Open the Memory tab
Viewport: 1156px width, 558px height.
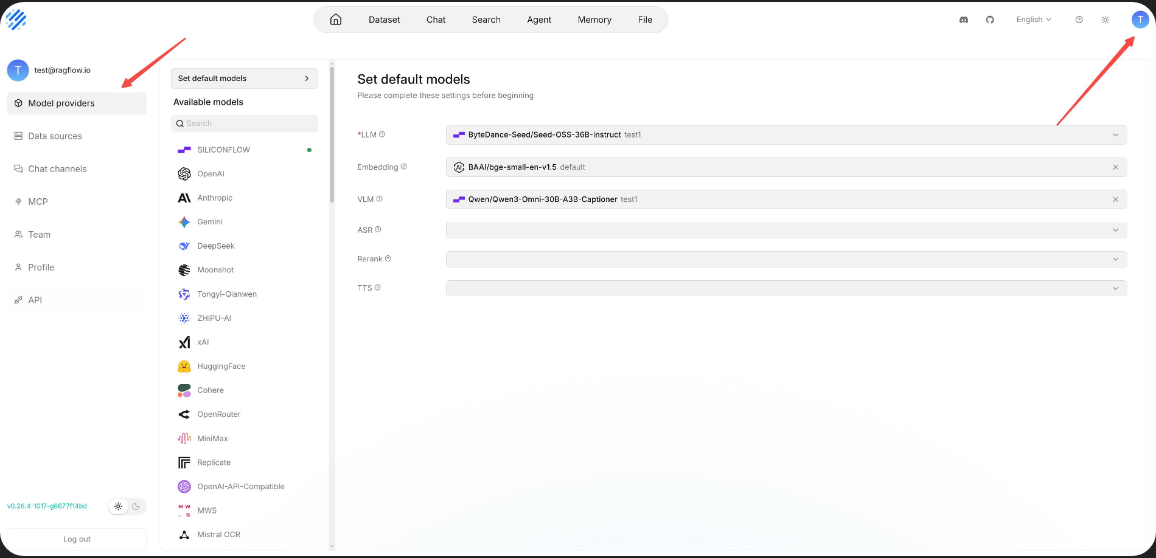594,20
